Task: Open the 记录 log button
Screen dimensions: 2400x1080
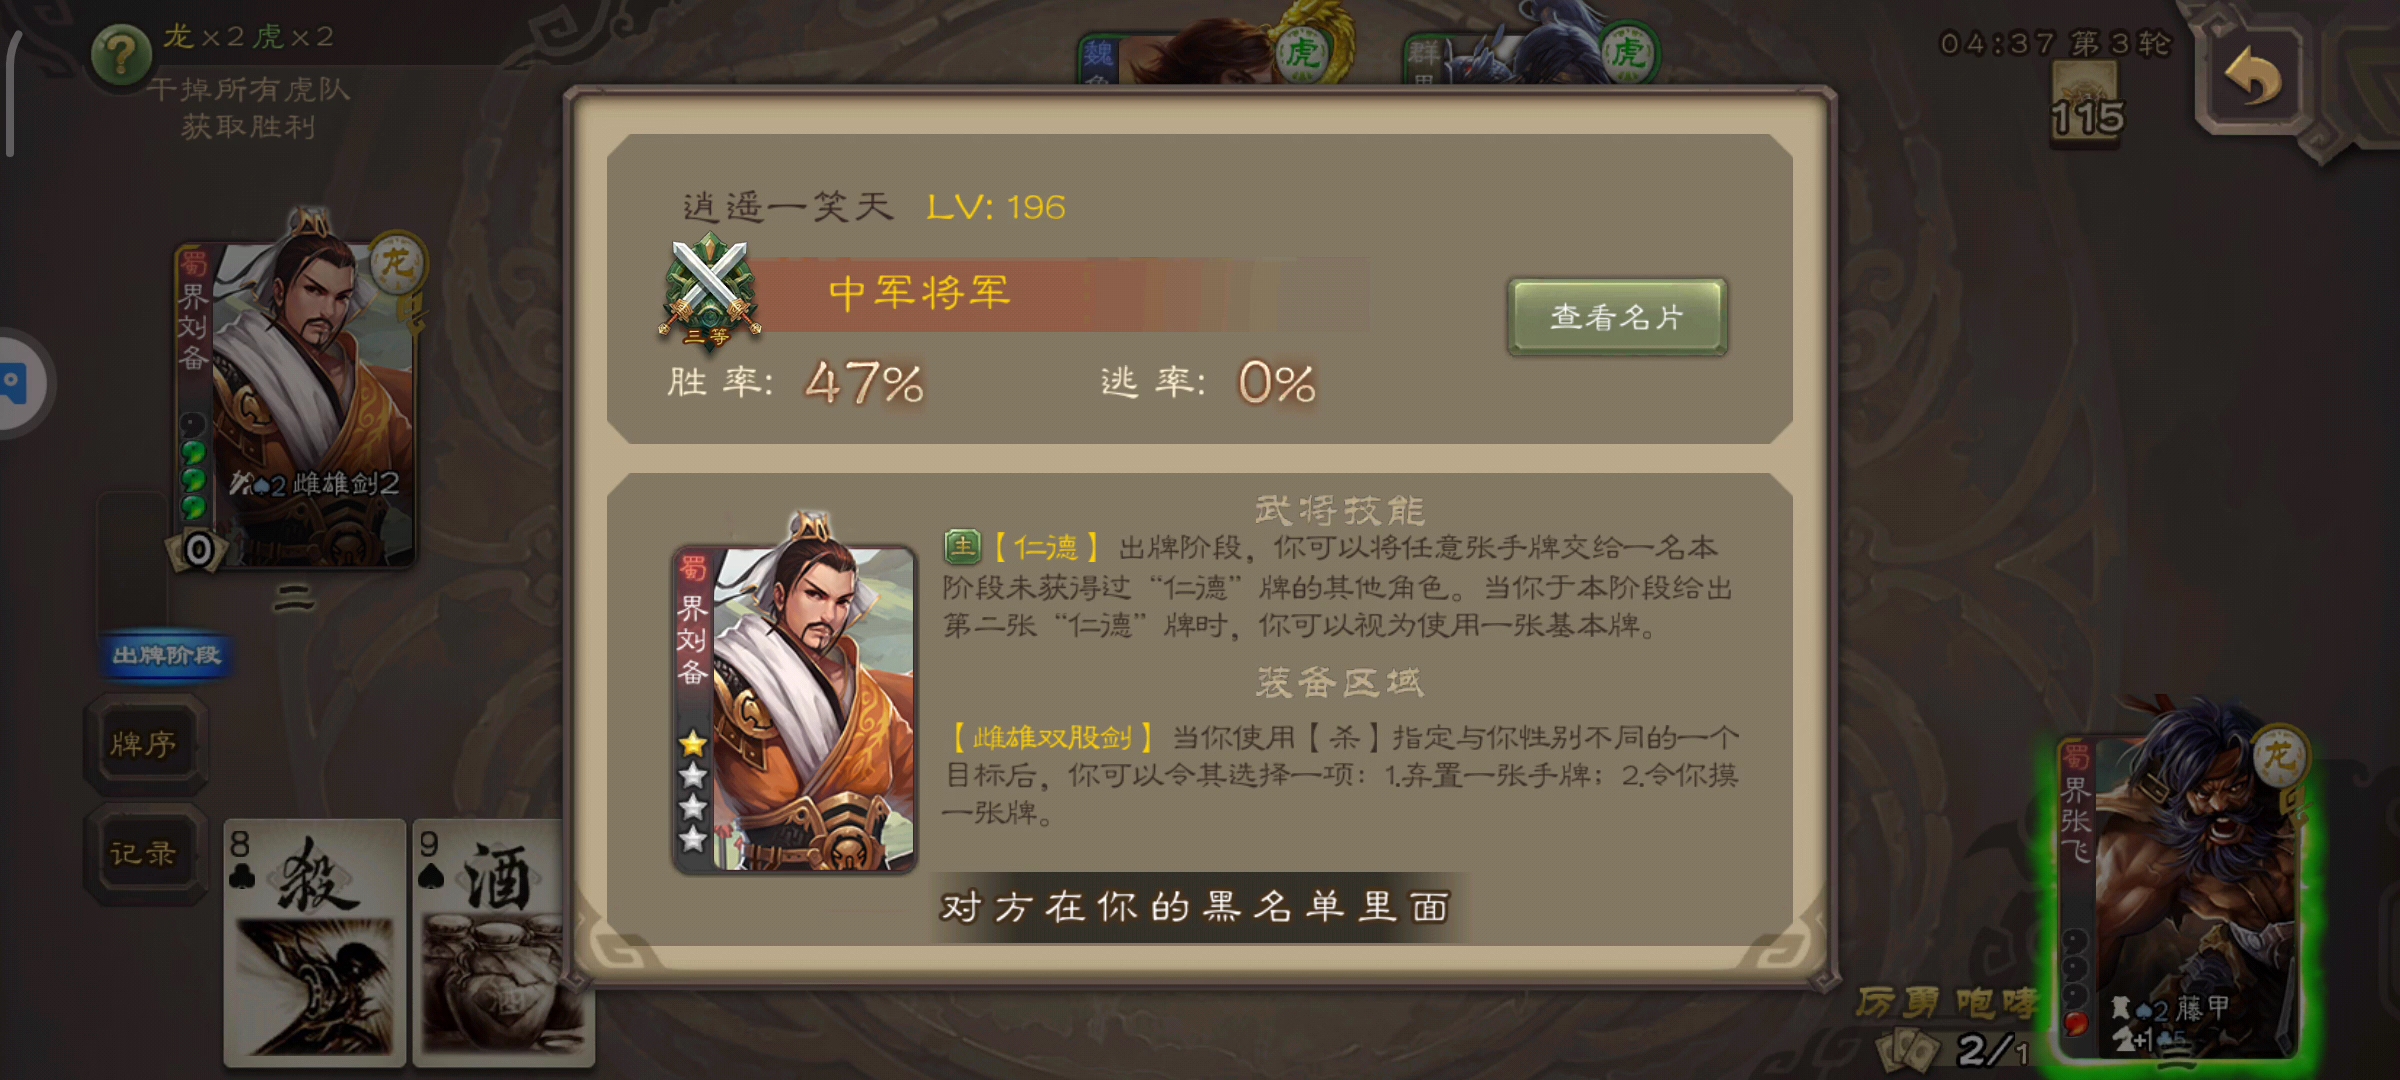Action: [x=146, y=853]
